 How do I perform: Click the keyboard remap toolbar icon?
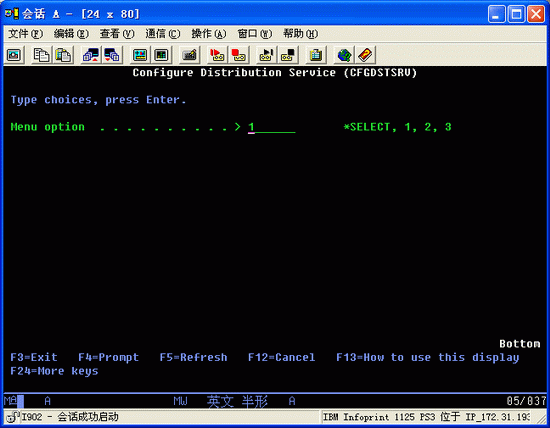[x=190, y=55]
